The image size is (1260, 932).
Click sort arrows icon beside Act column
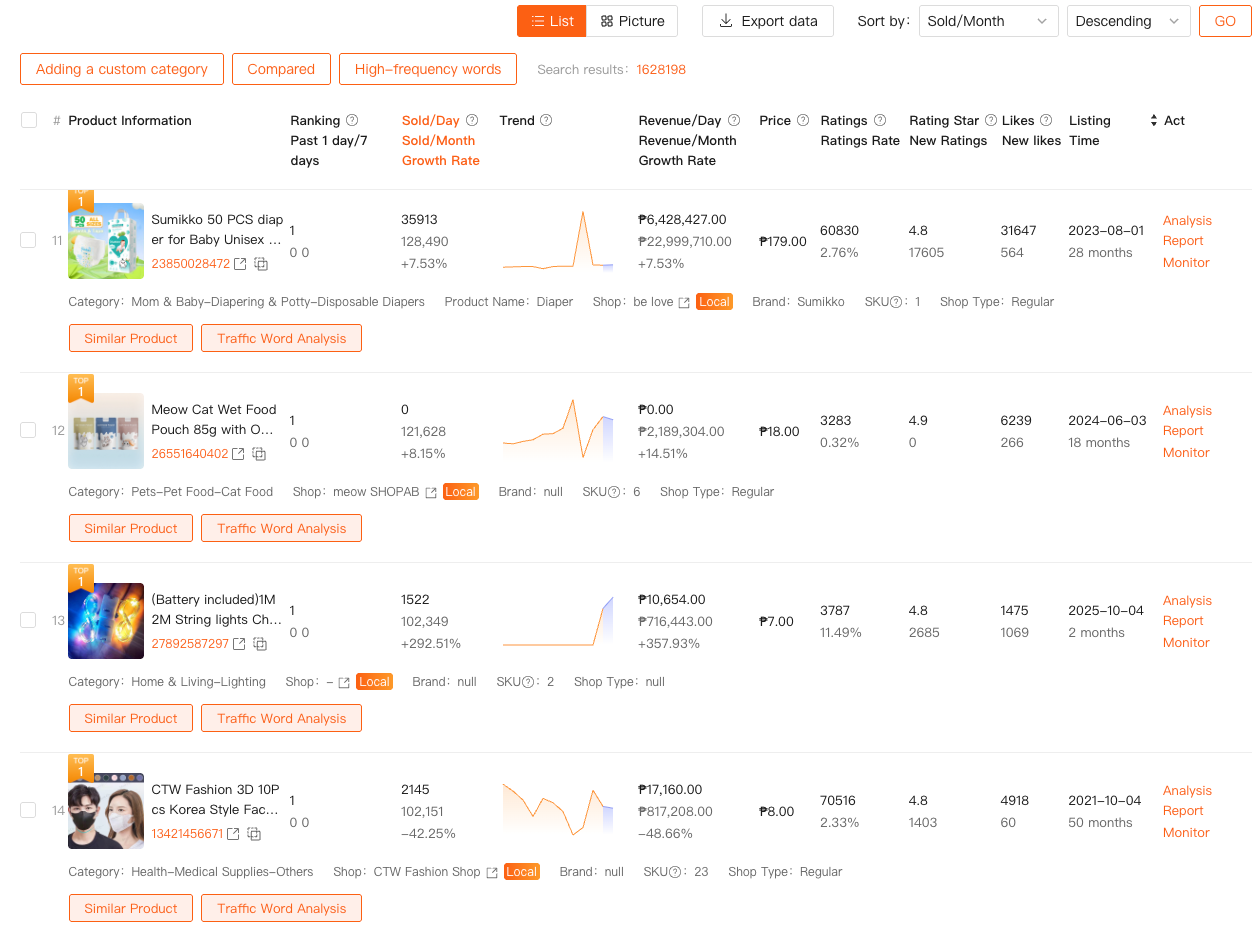[1153, 120]
